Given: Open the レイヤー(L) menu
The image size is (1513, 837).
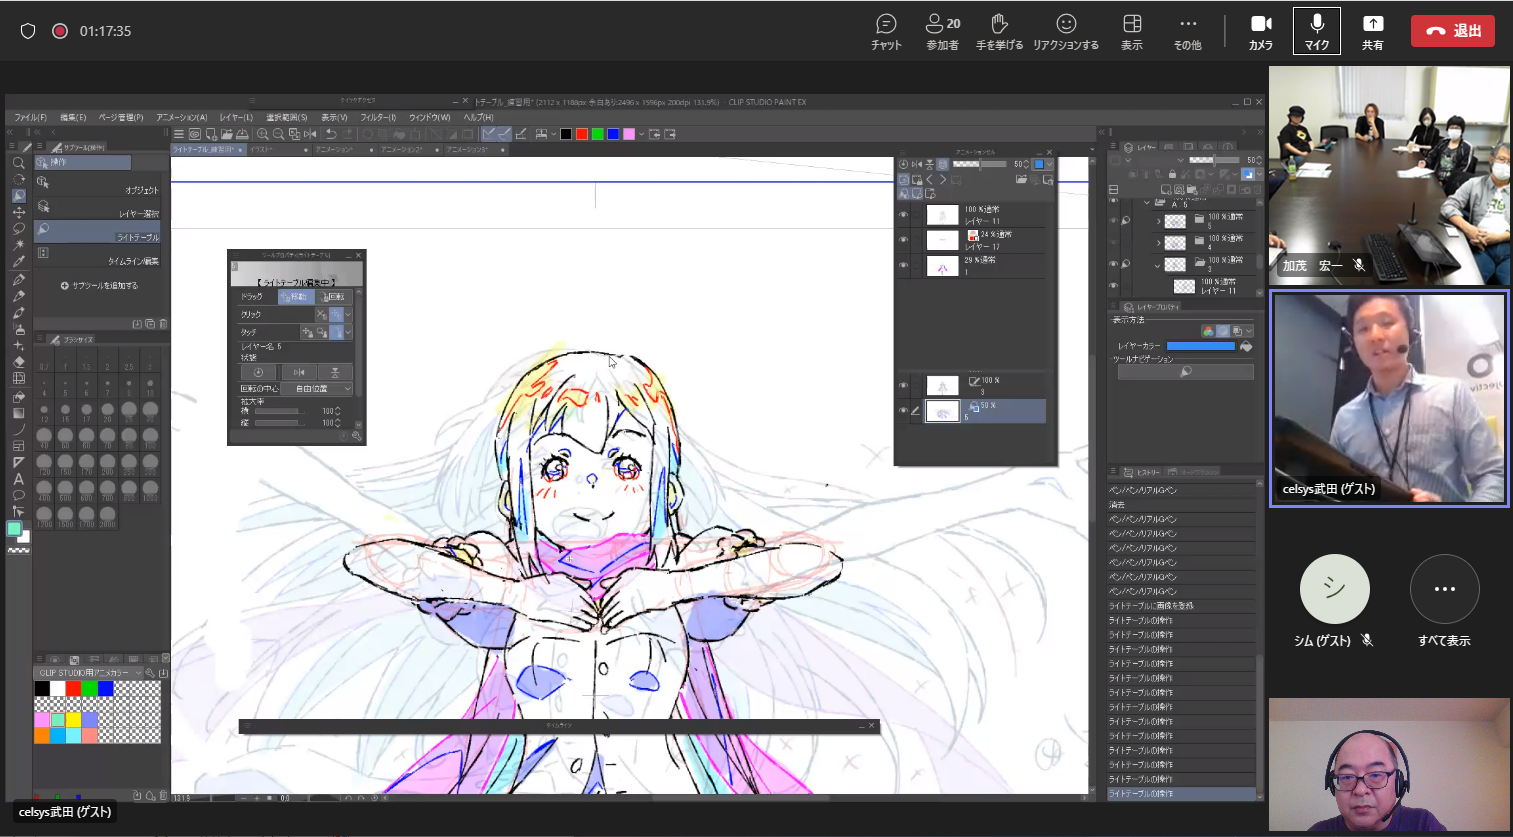Looking at the screenshot, I should [236, 118].
